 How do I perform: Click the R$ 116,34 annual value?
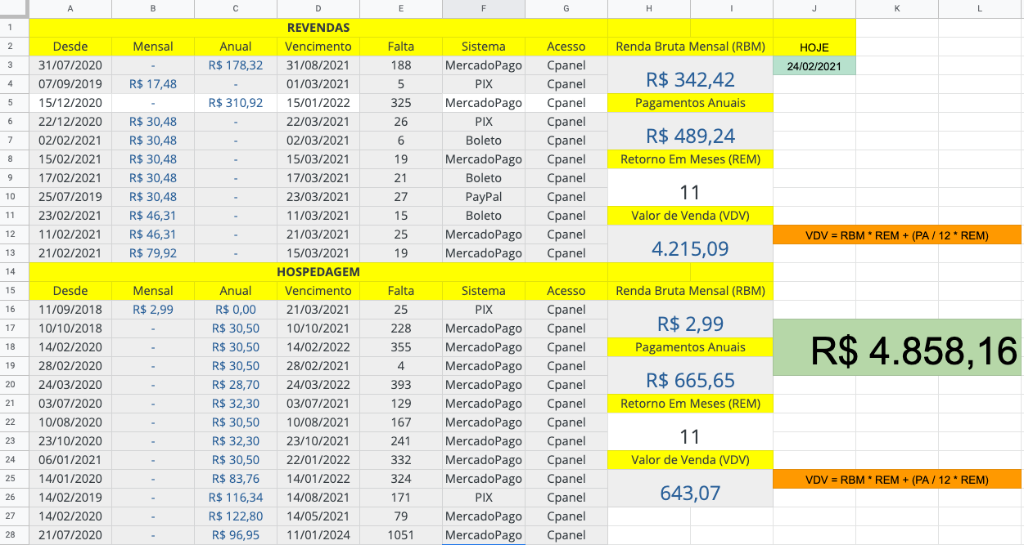(x=236, y=497)
